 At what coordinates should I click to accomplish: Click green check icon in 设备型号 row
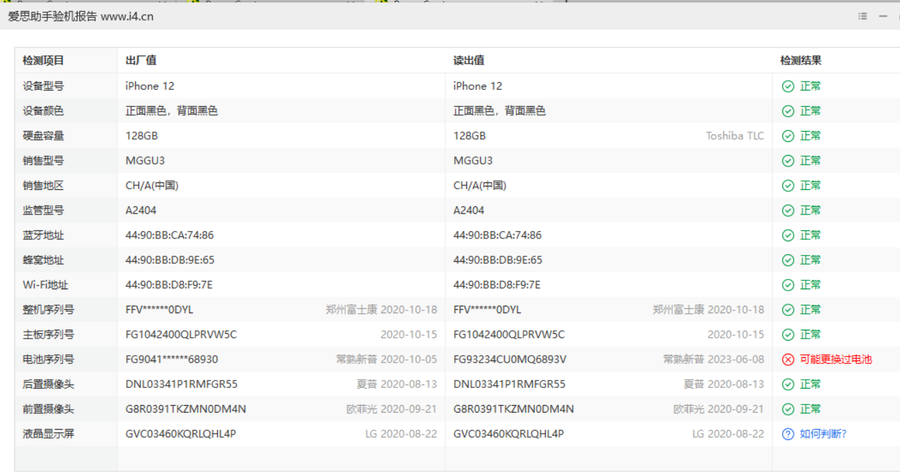tap(788, 86)
